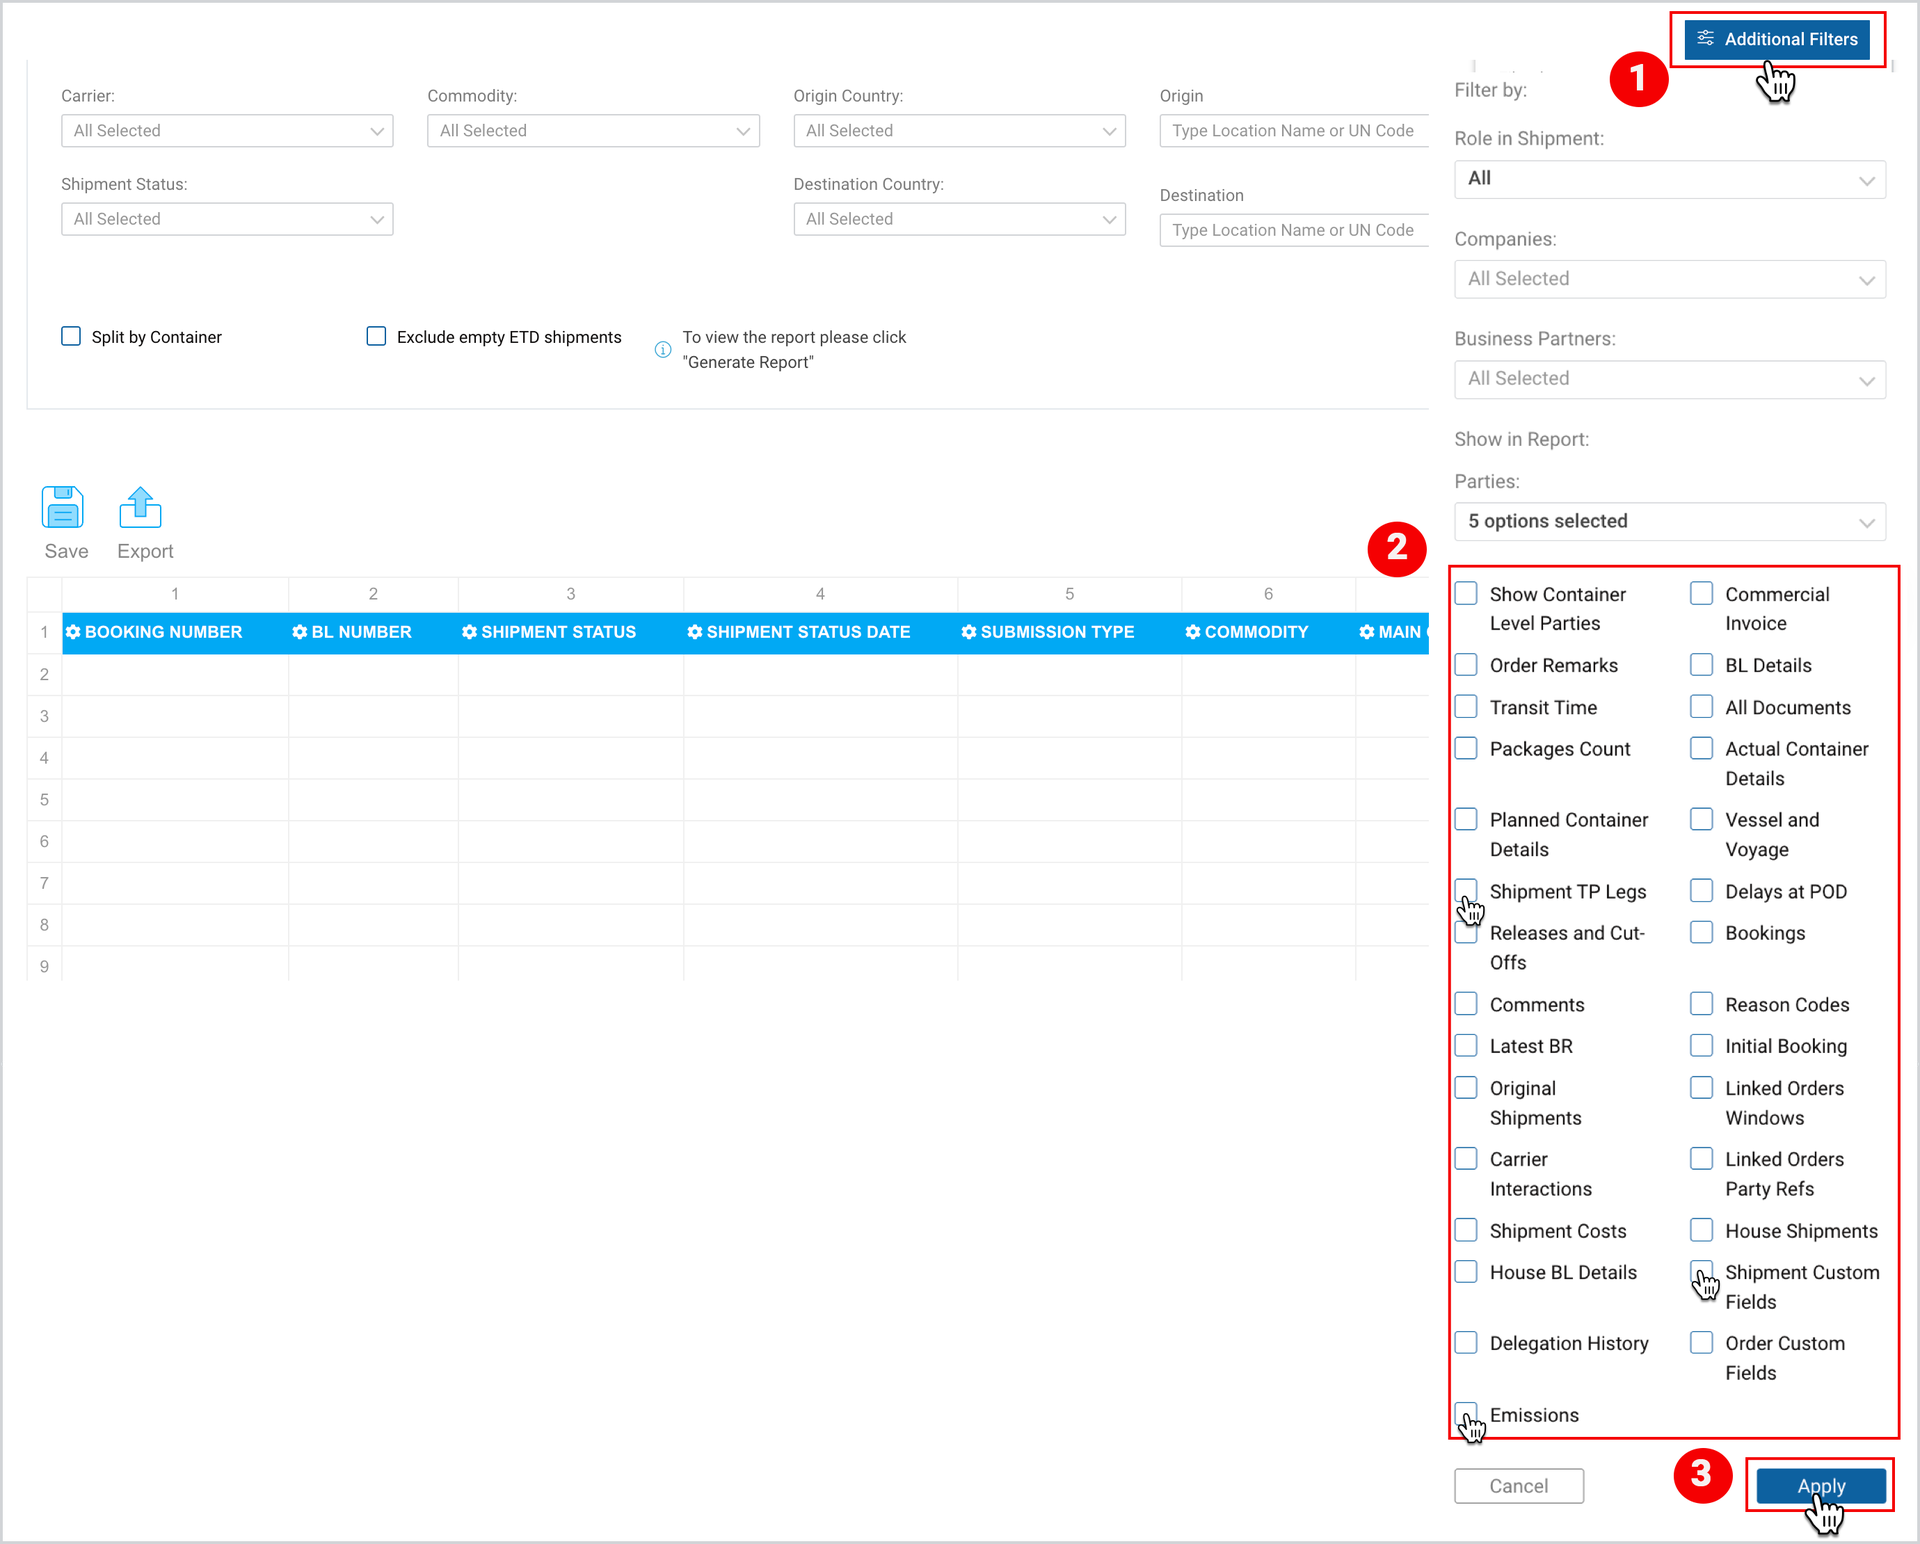Click gear icon on SUBMISSION TYPE column
This screenshot has height=1544, width=1920.
pyautogui.click(x=969, y=632)
